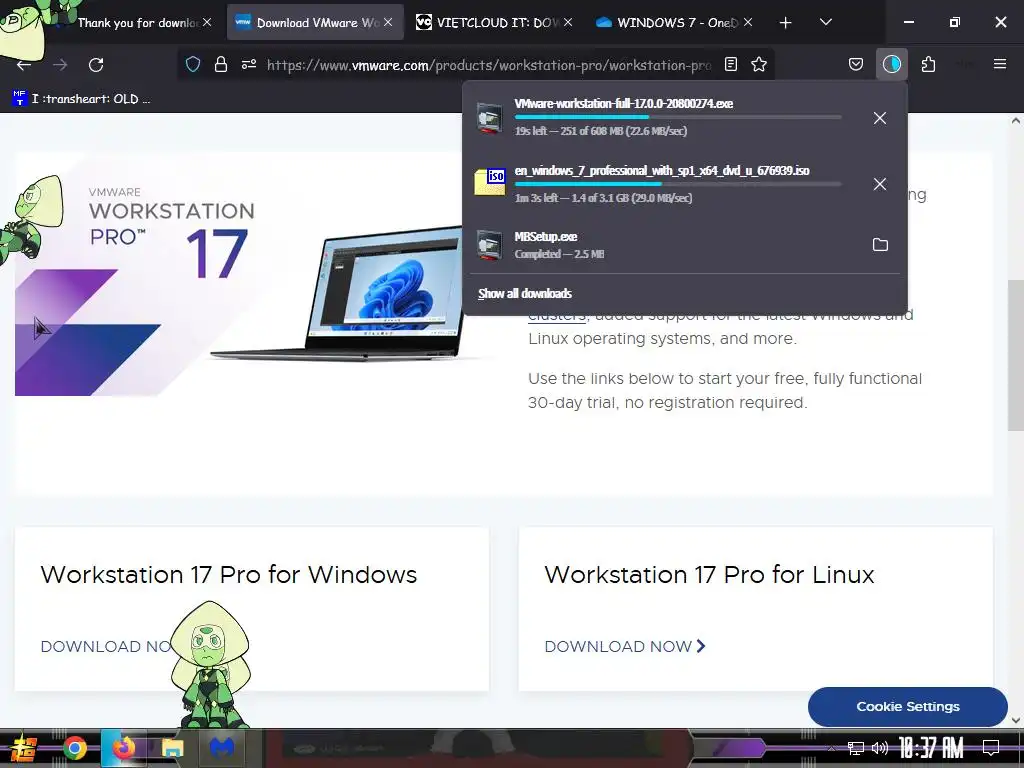Image resolution: width=1024 pixels, height=768 pixels.
Task: Open Cookie Settings
Action: coord(908,707)
